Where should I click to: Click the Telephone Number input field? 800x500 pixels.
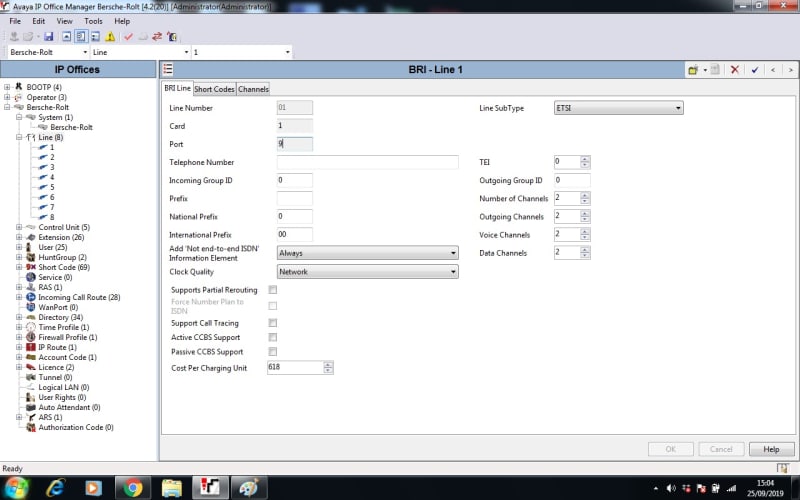tap(367, 162)
